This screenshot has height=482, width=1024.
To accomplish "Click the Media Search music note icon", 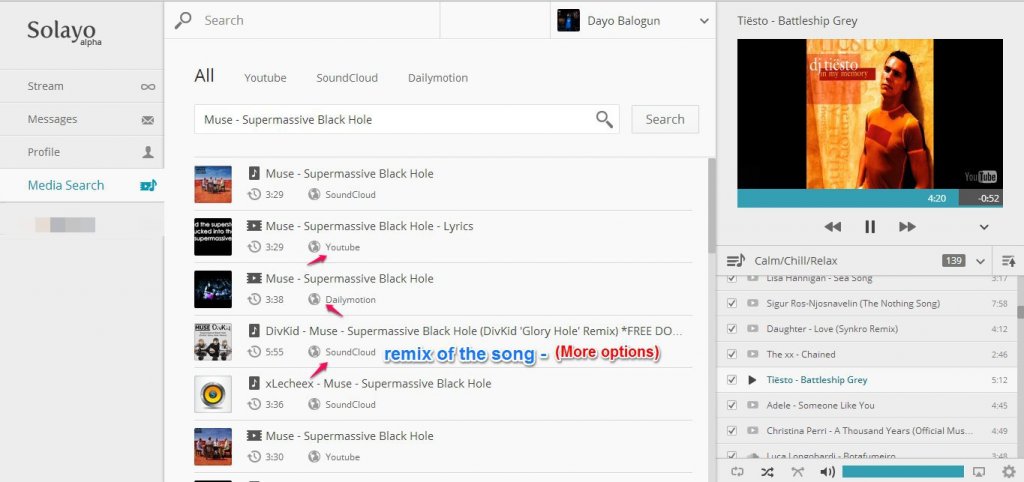I will pos(148,185).
